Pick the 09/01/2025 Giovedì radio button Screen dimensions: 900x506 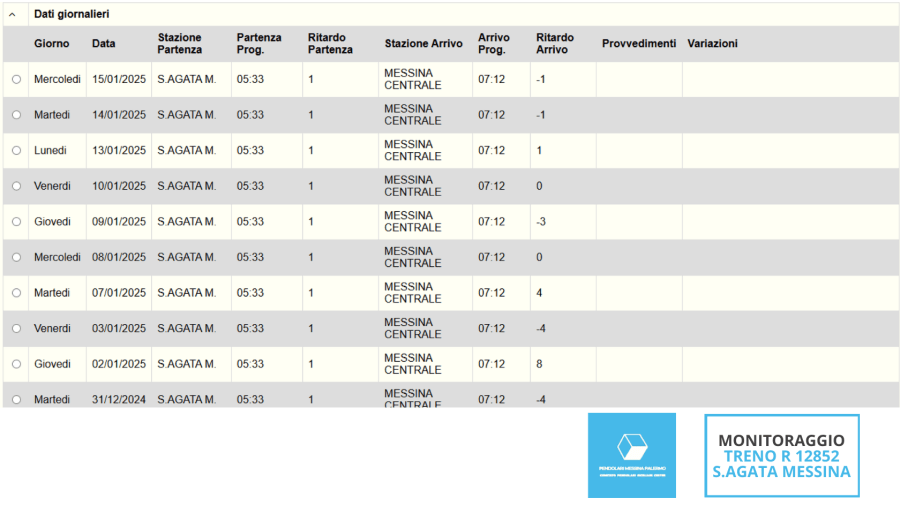tap(16, 222)
